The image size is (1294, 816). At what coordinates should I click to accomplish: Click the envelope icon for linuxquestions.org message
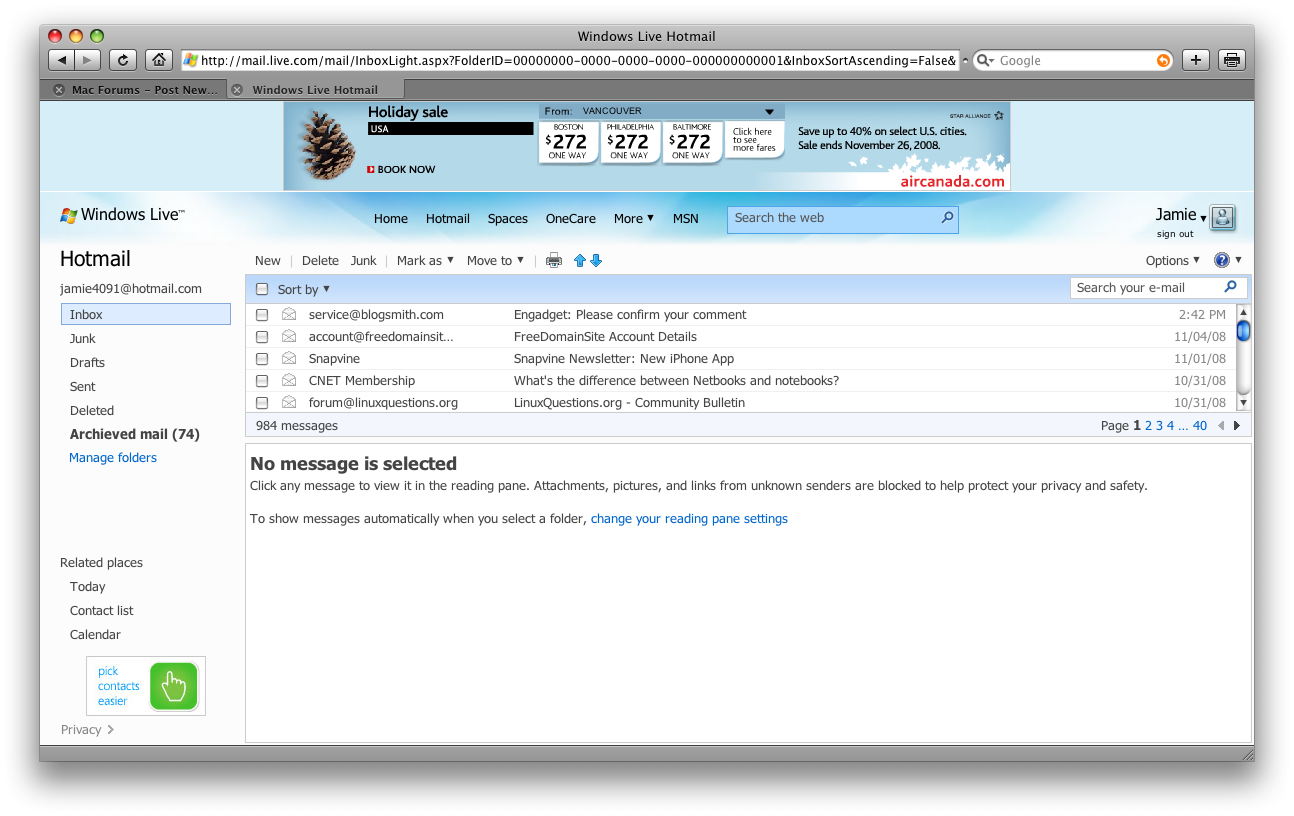coord(289,402)
